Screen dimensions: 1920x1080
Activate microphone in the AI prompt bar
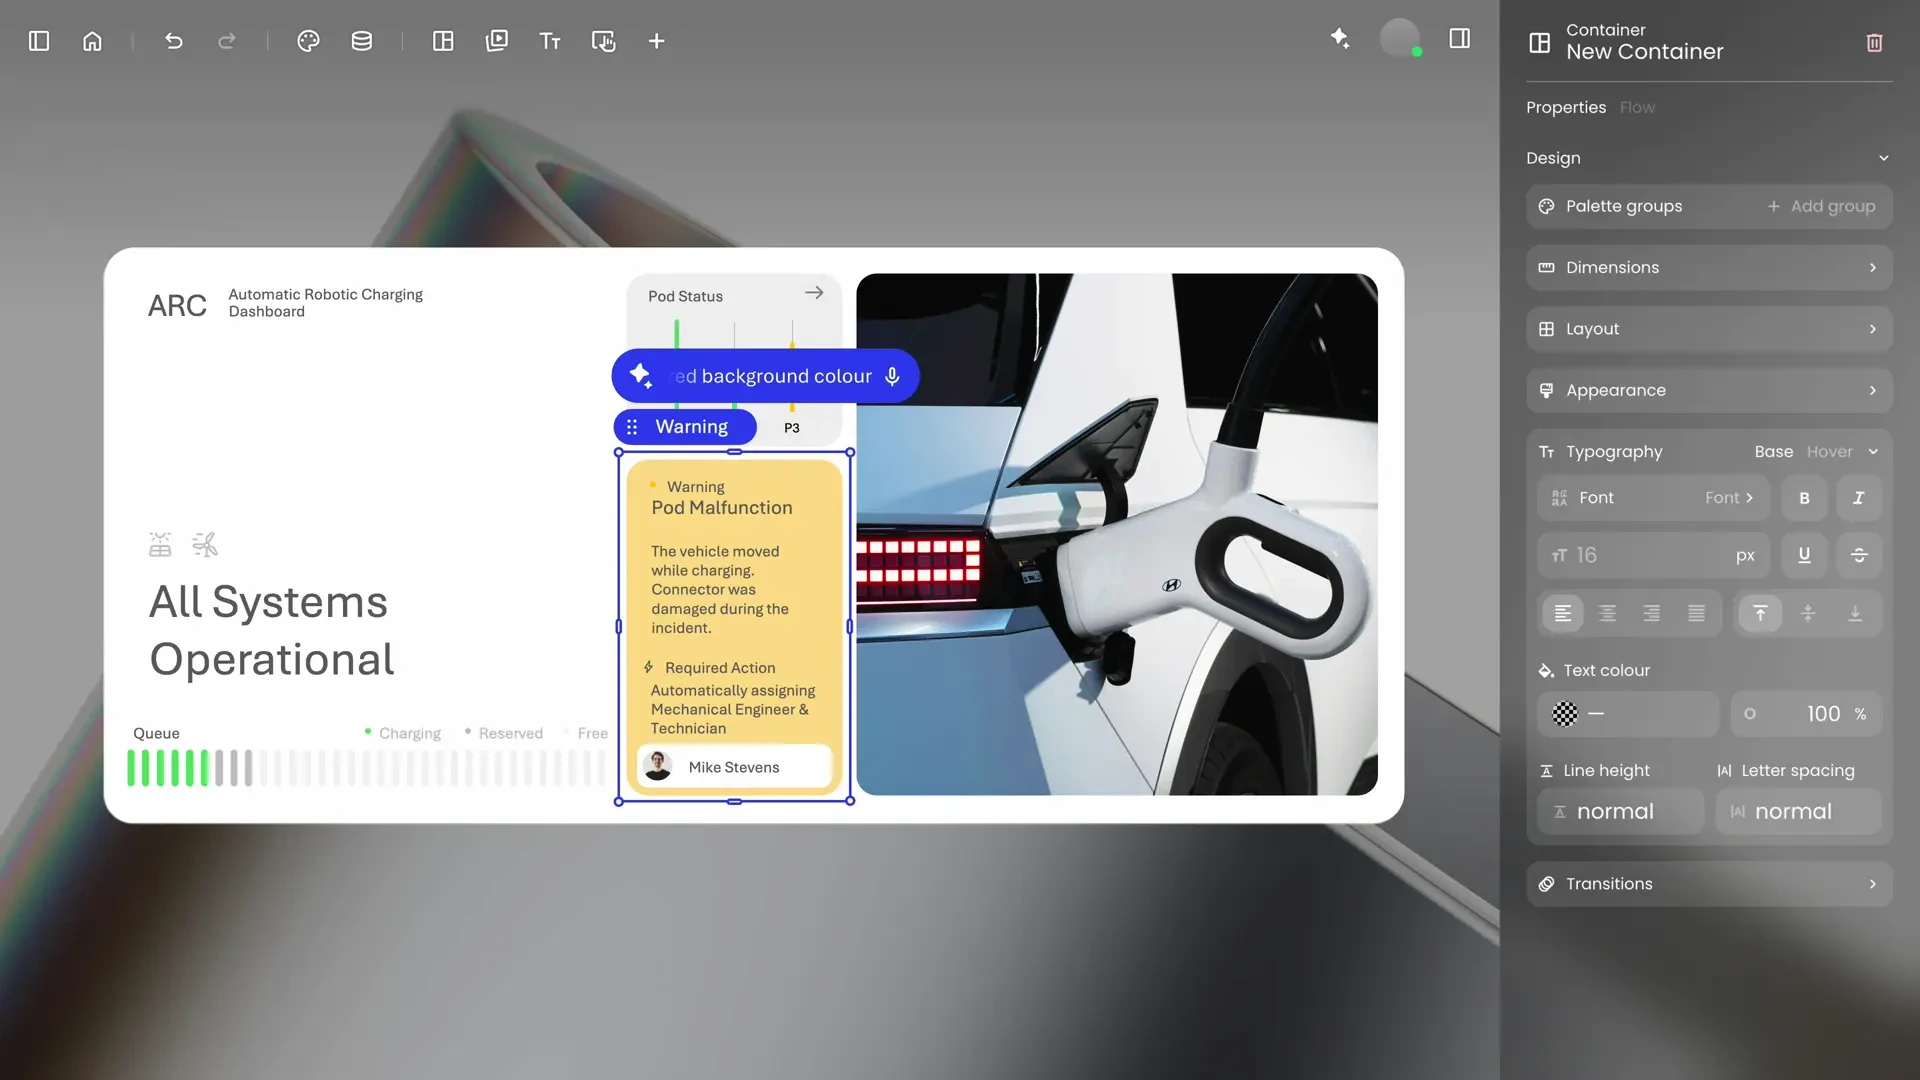click(x=892, y=376)
